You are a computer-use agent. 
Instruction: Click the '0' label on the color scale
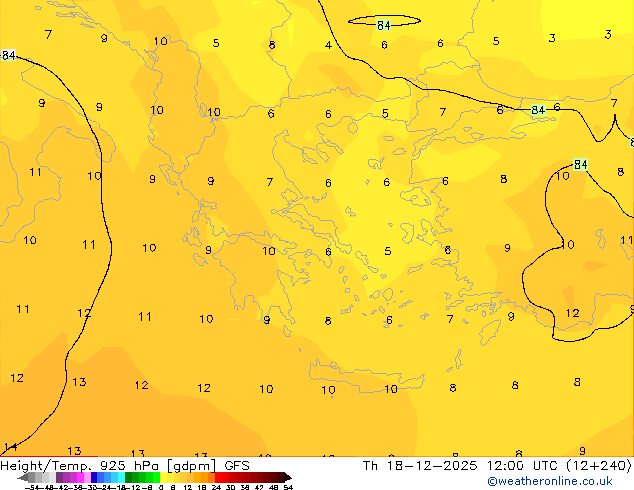(x=161, y=487)
